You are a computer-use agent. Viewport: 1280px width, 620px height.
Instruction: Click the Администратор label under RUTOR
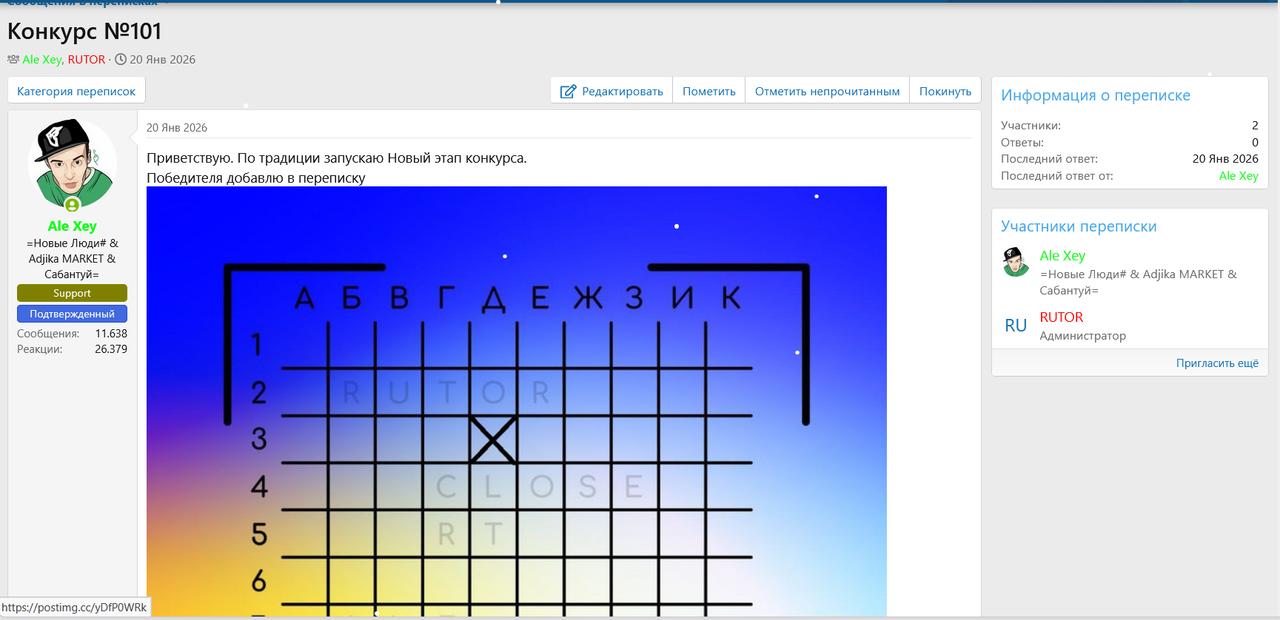(1083, 336)
